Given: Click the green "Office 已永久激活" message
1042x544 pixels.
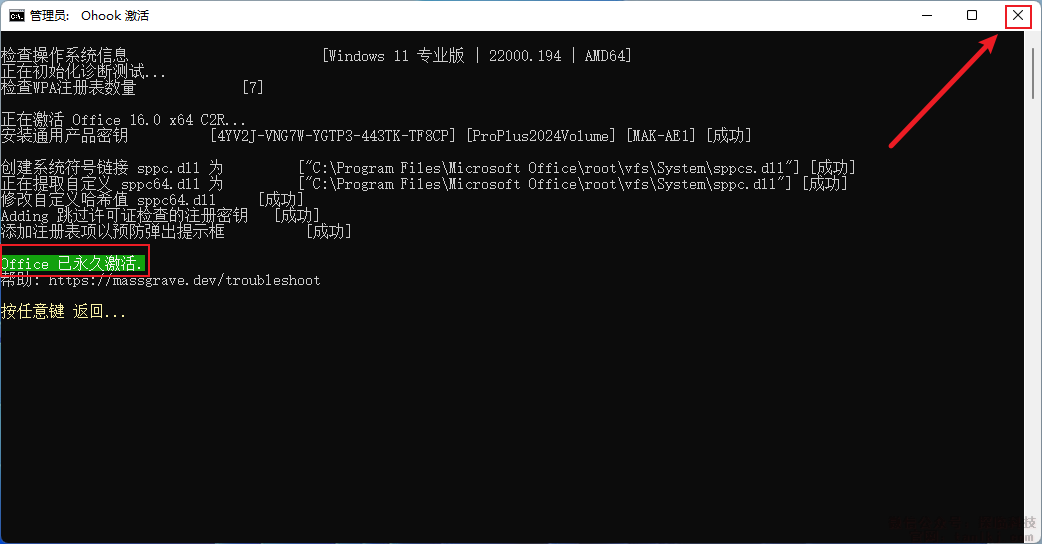Looking at the screenshot, I should tap(74, 264).
